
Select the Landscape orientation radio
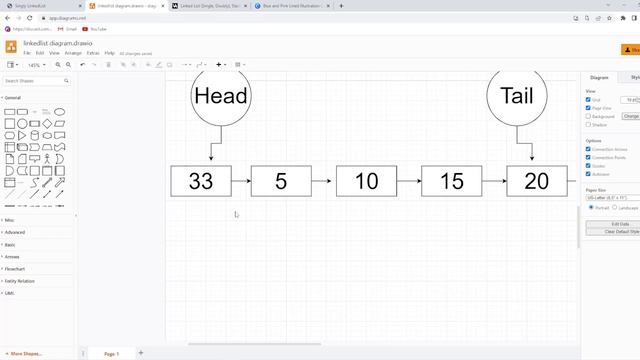pos(614,207)
